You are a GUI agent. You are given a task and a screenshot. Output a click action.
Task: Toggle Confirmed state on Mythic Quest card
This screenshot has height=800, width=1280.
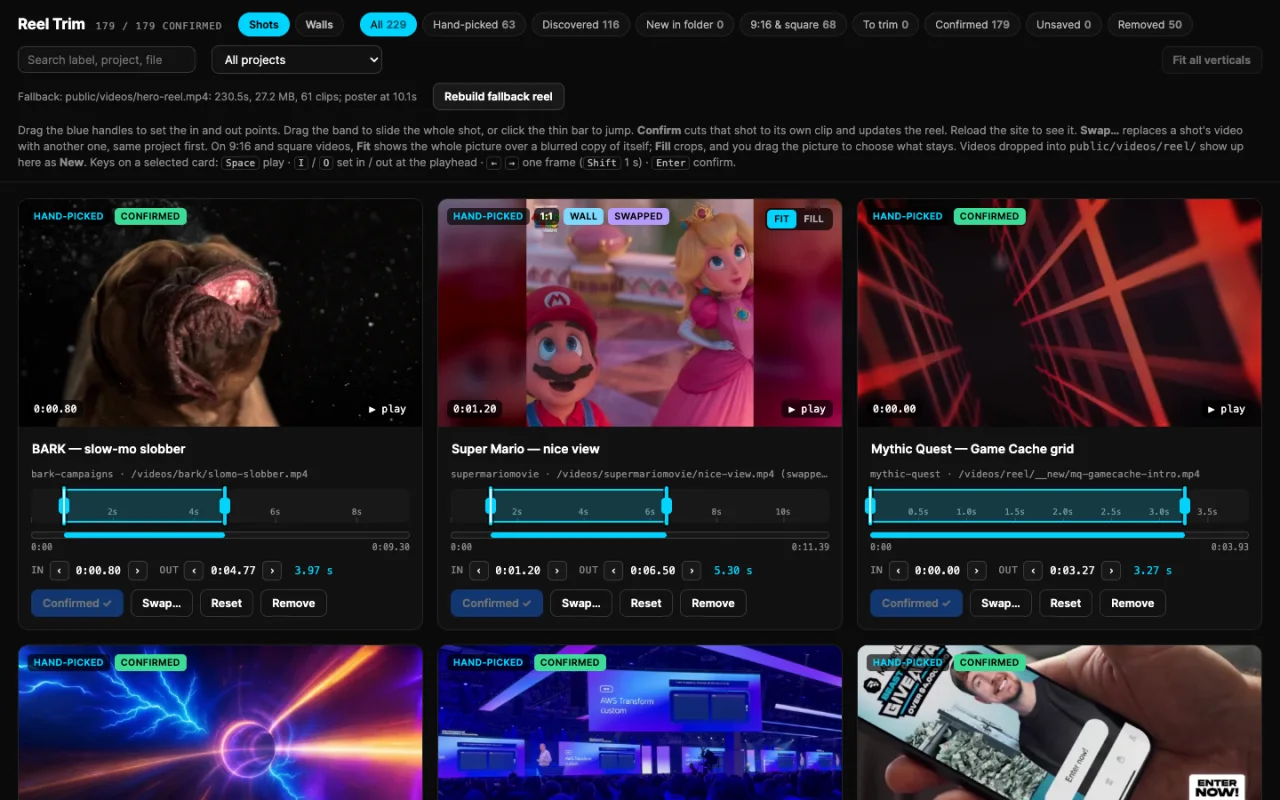[916, 603]
